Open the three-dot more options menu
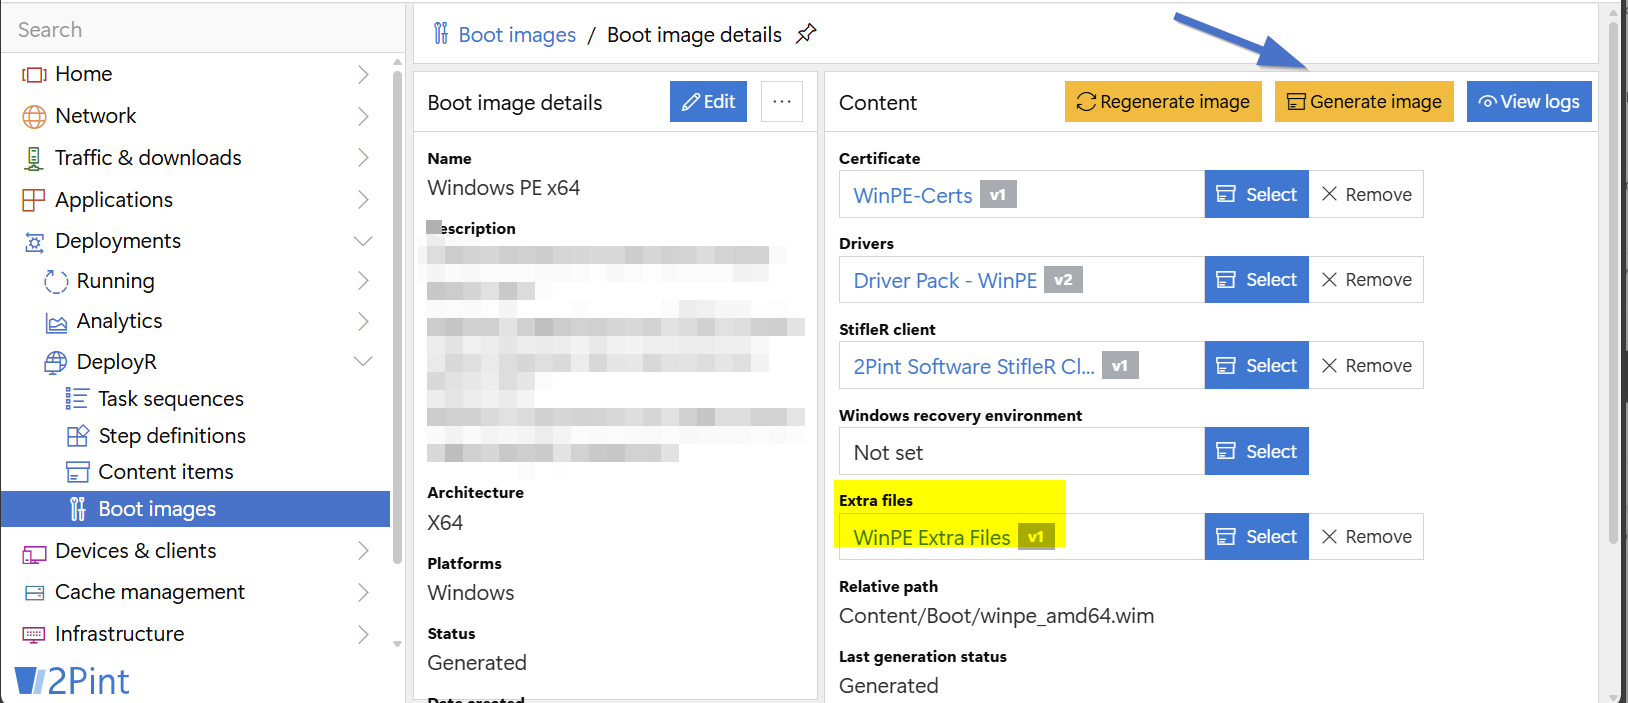The height and width of the screenshot is (703, 1628). click(x=782, y=102)
